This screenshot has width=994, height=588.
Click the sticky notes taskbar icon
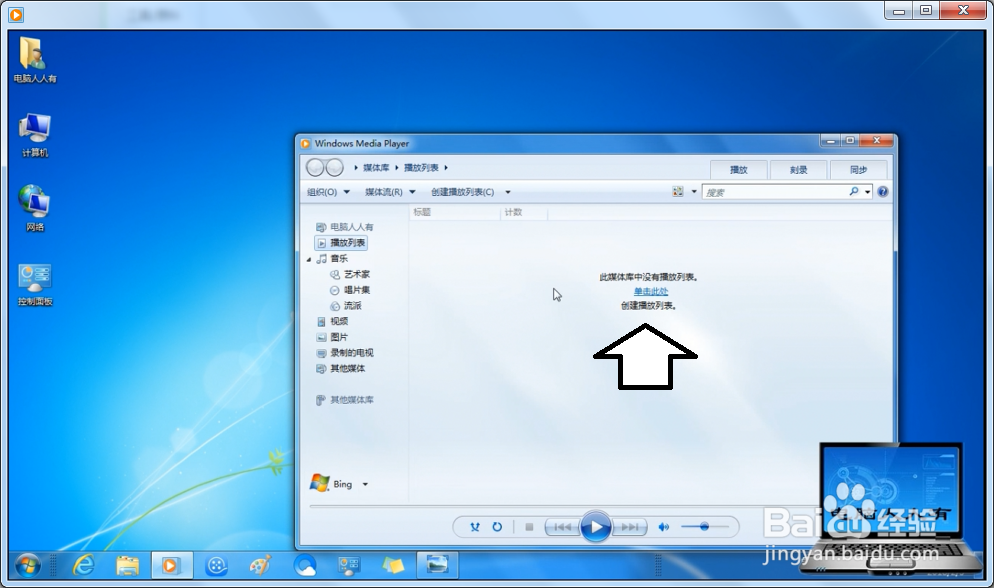click(x=393, y=565)
